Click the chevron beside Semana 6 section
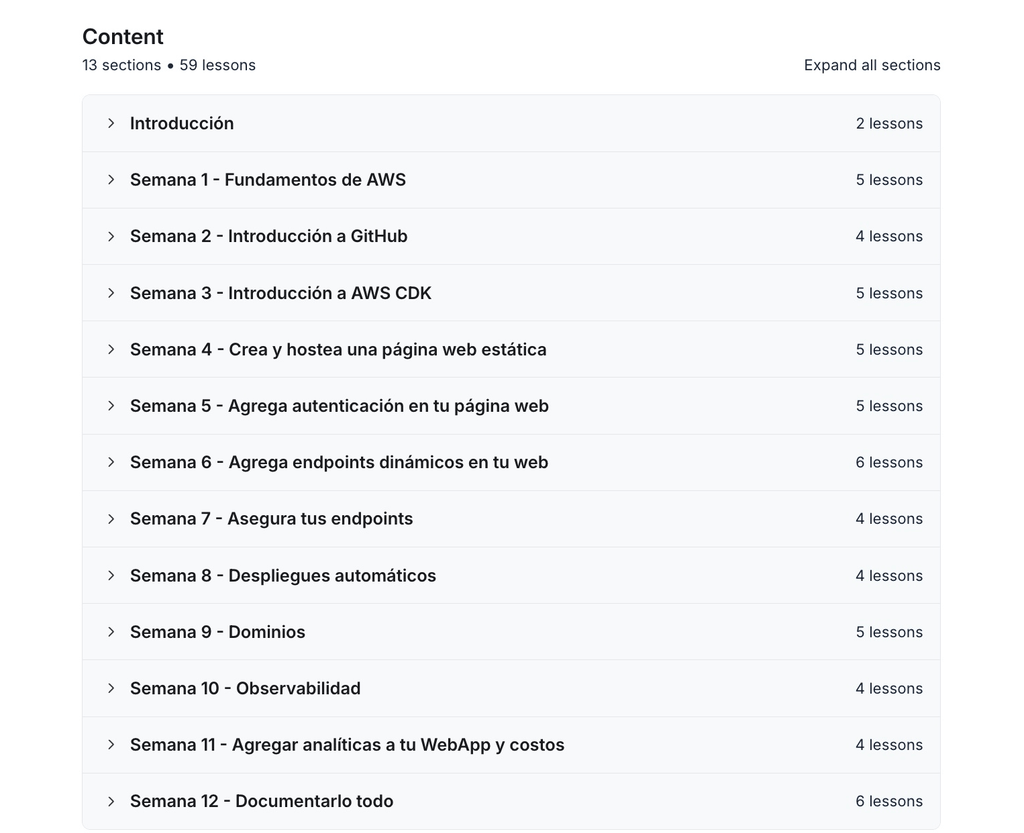Screen dimensions: 1024x833 111,462
